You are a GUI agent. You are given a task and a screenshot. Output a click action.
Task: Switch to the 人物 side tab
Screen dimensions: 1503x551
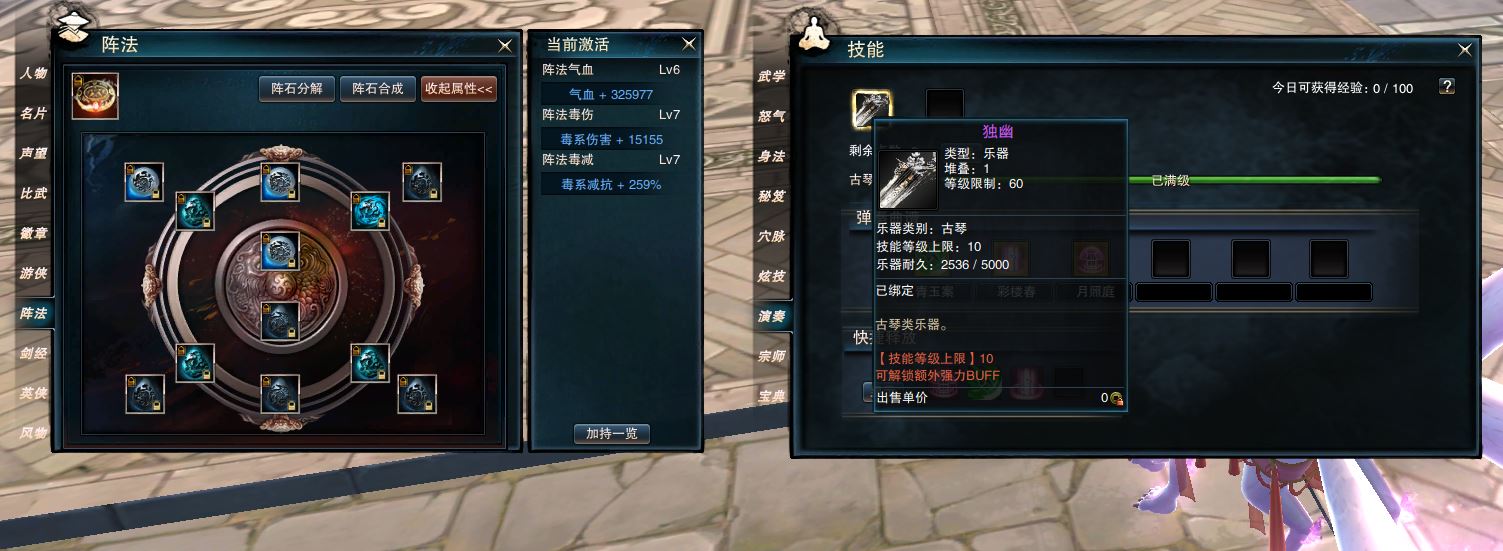point(34,73)
